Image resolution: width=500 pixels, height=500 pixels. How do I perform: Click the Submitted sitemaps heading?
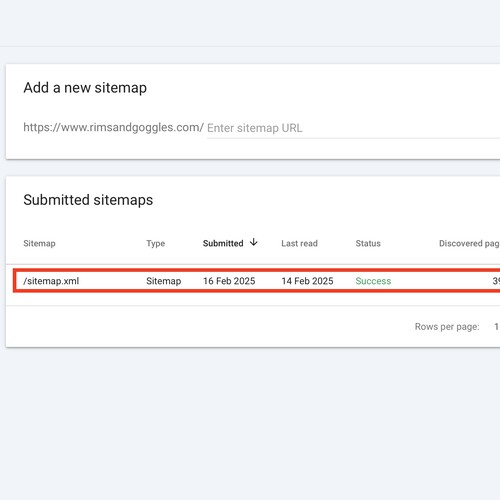(88, 200)
